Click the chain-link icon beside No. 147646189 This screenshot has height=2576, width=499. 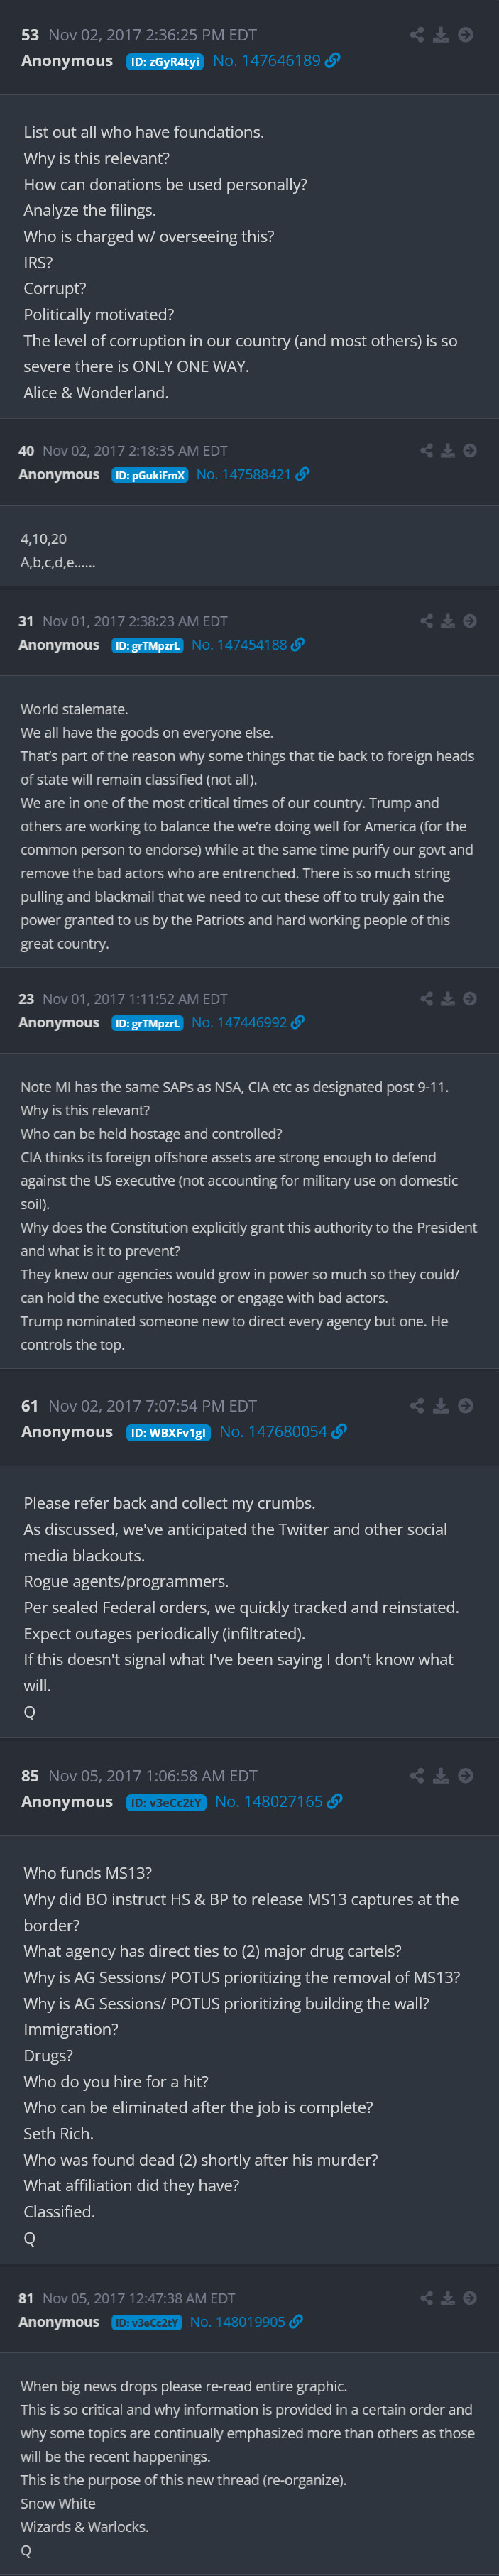pyautogui.click(x=333, y=61)
